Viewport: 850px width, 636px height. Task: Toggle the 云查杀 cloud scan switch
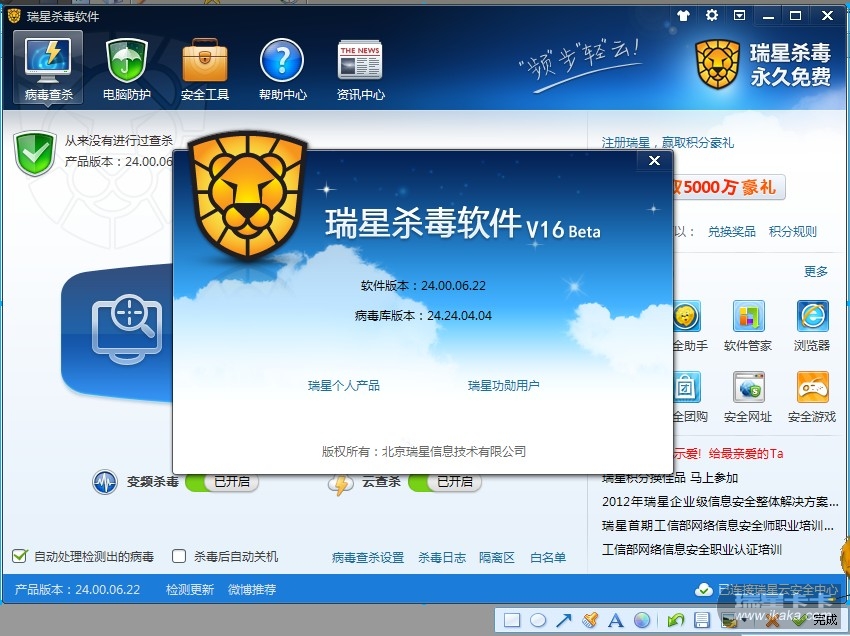coord(445,482)
